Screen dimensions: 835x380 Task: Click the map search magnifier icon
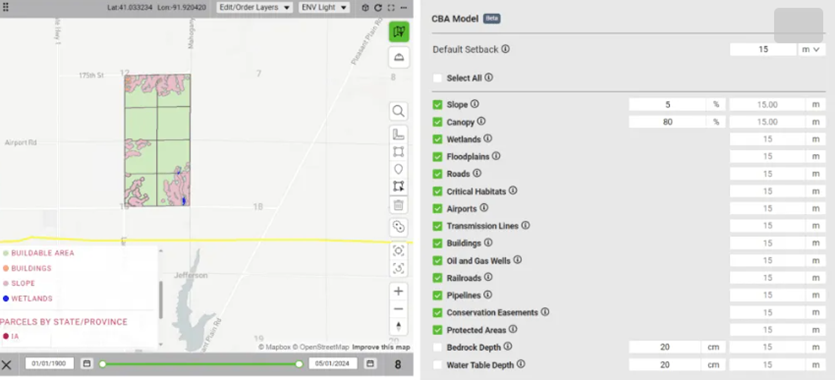398,112
